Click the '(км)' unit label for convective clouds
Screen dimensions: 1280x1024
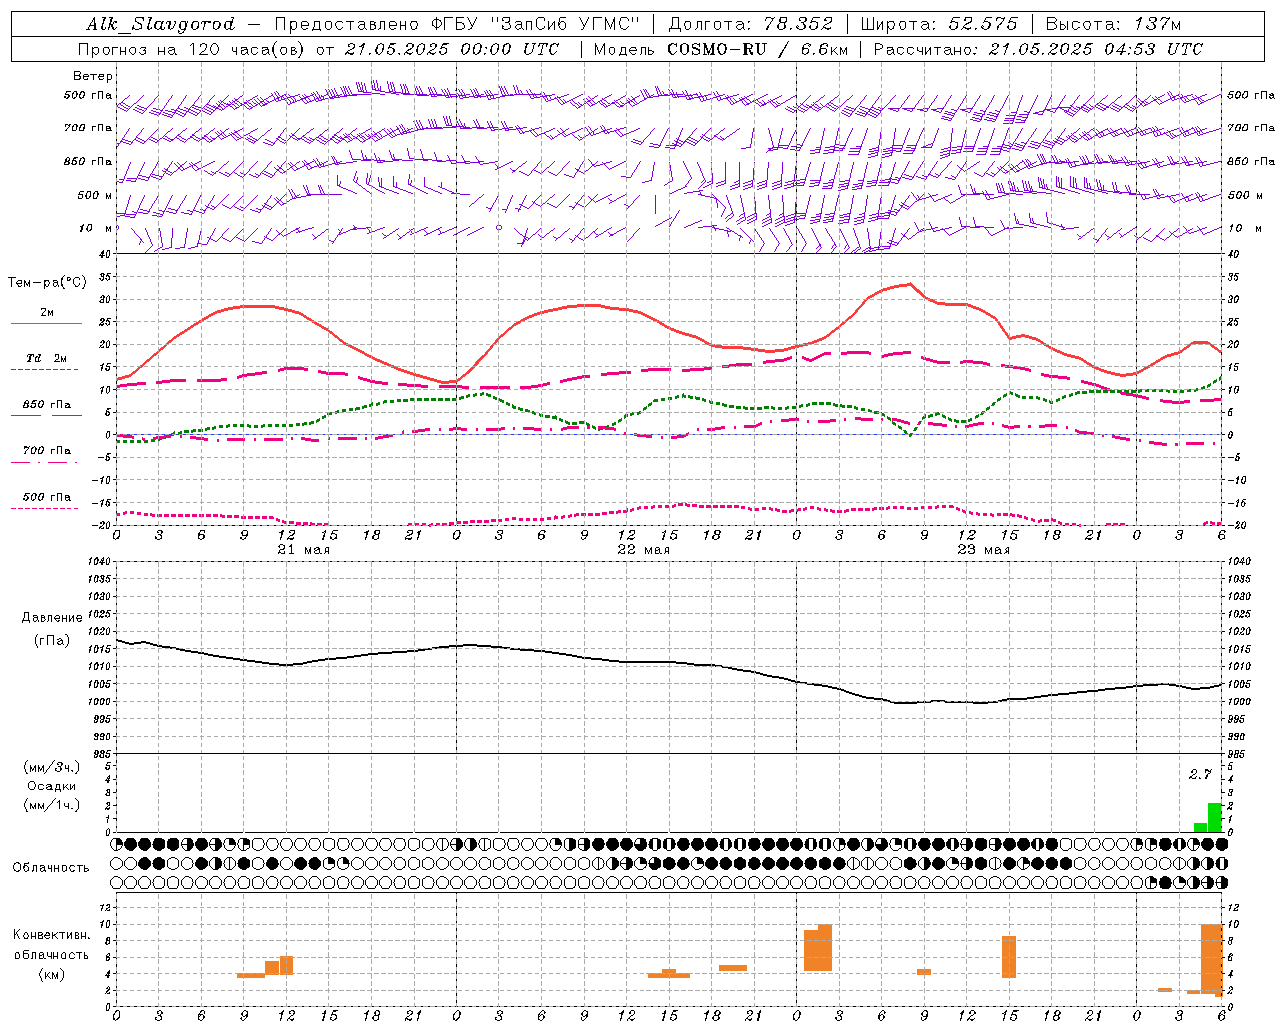tap(52, 974)
